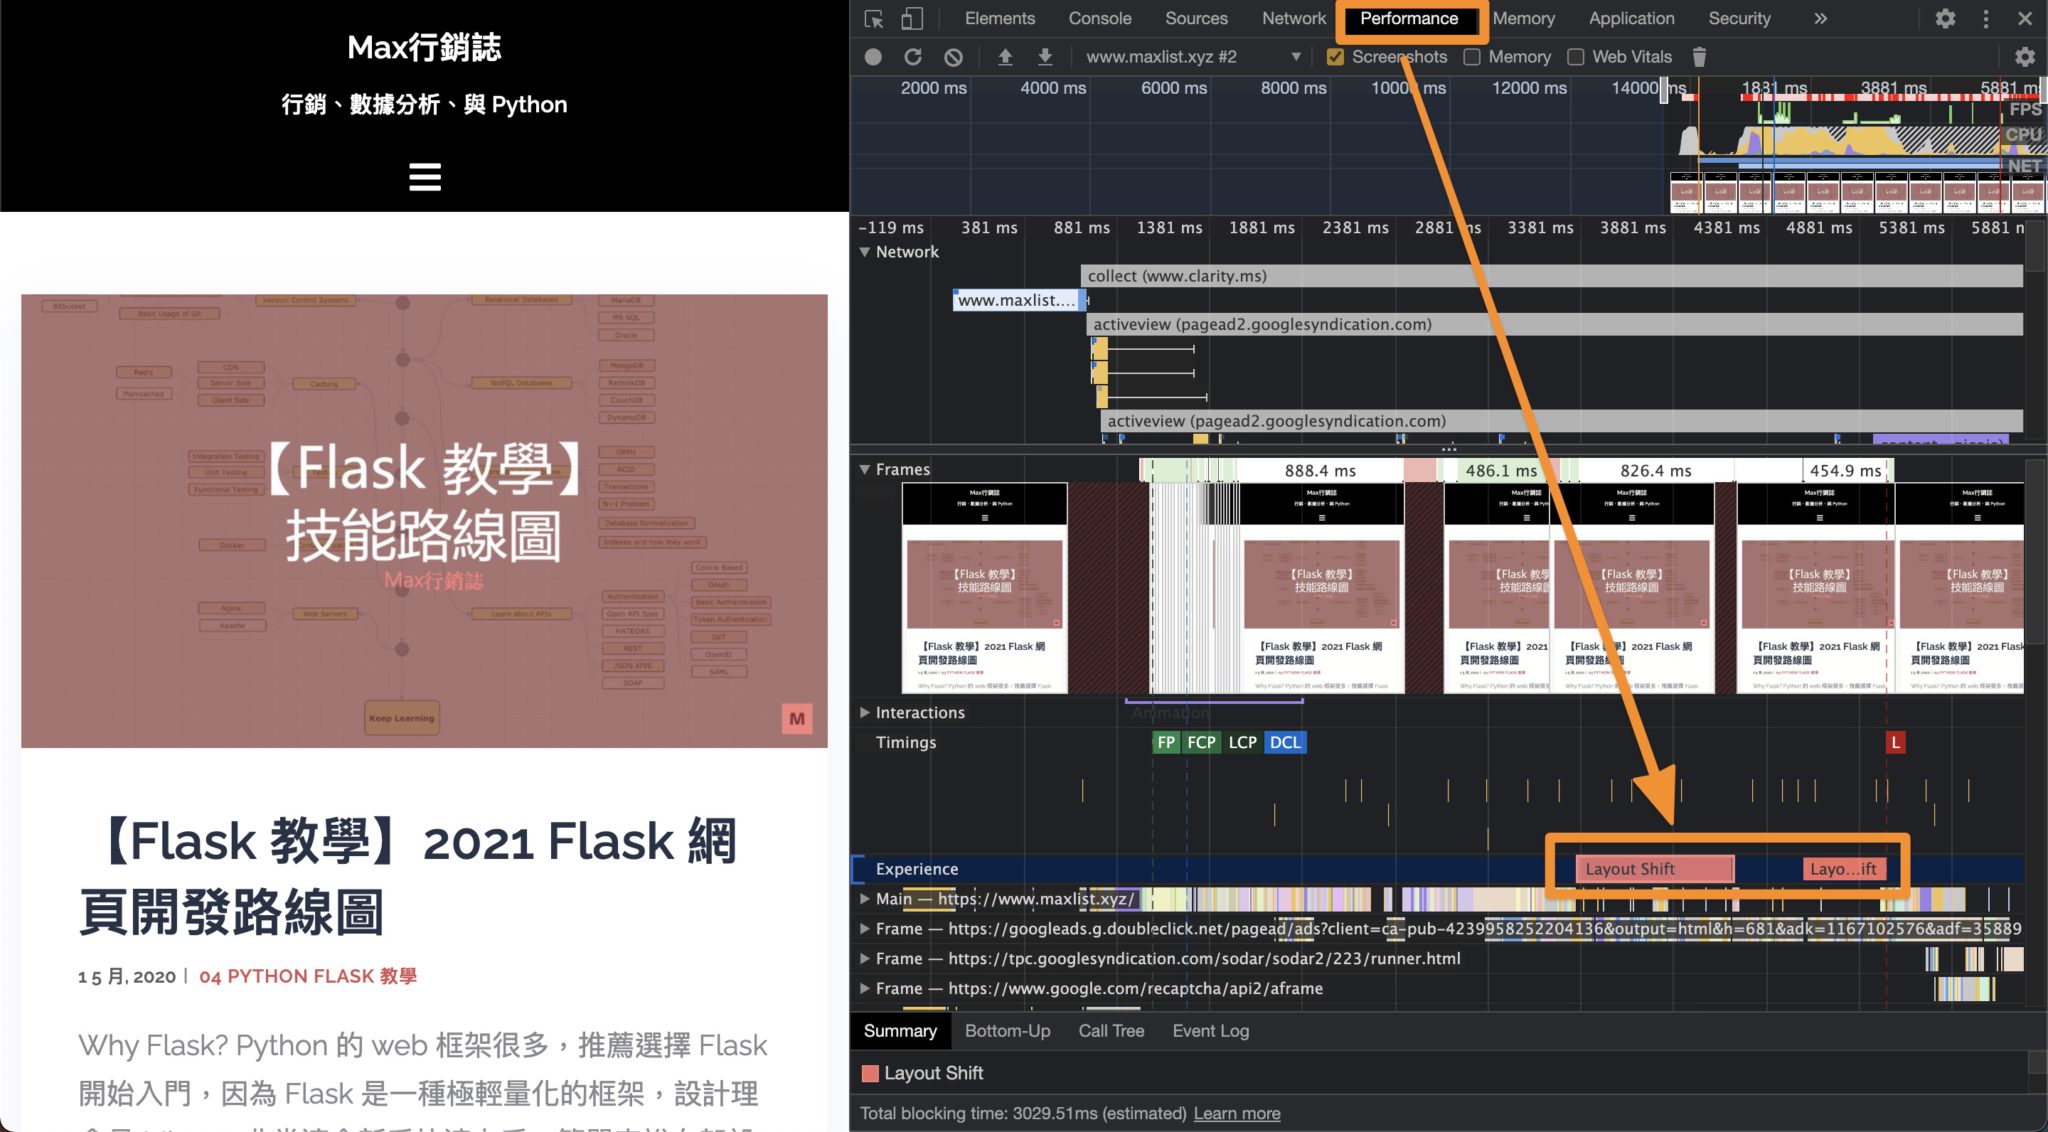Screen dimensions: 2048x1132
Task: Open the Security tab
Action: click(1739, 19)
